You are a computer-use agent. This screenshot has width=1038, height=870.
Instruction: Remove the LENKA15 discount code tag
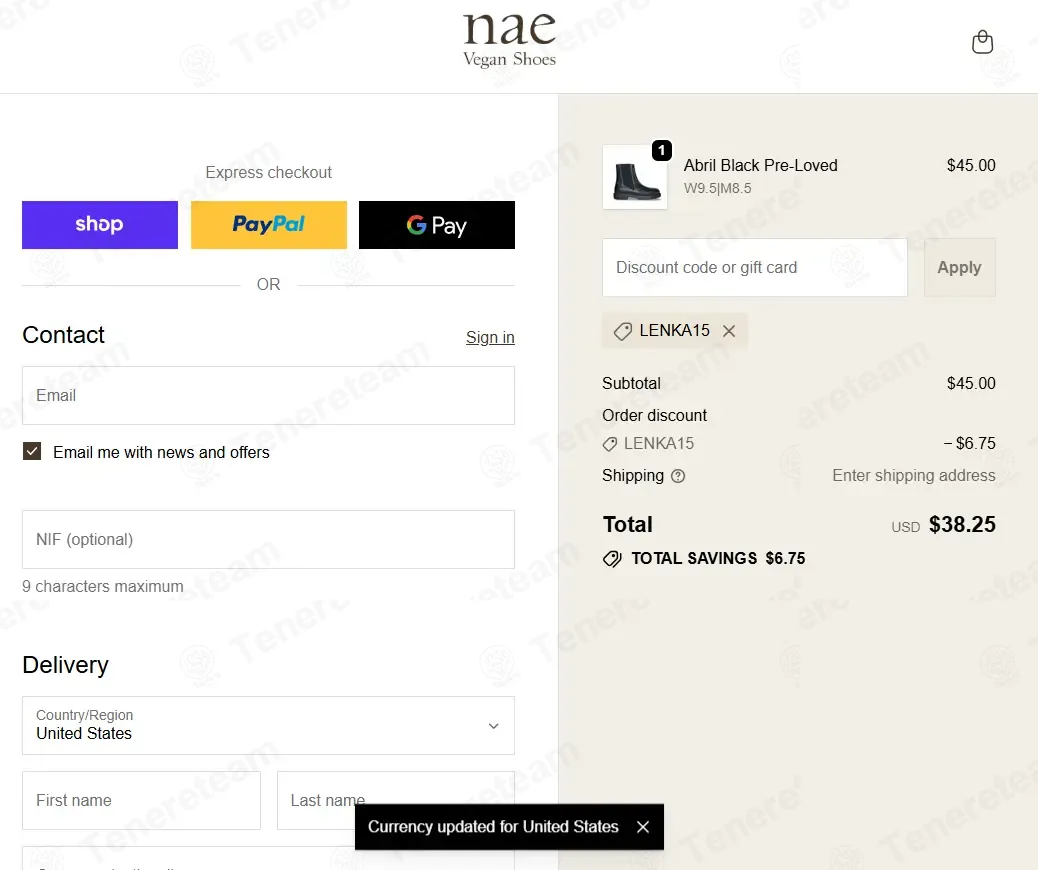[x=729, y=330]
